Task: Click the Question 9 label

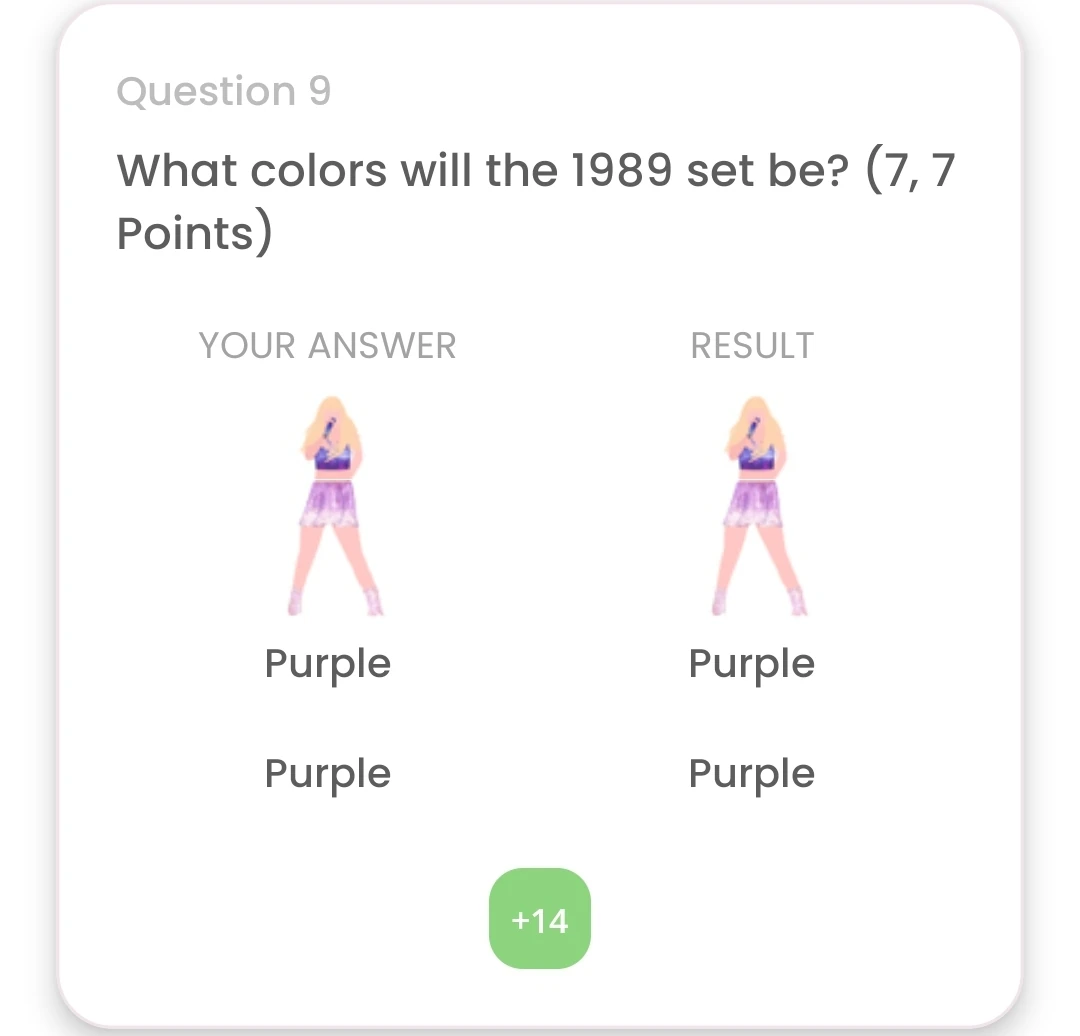Action: (x=224, y=92)
